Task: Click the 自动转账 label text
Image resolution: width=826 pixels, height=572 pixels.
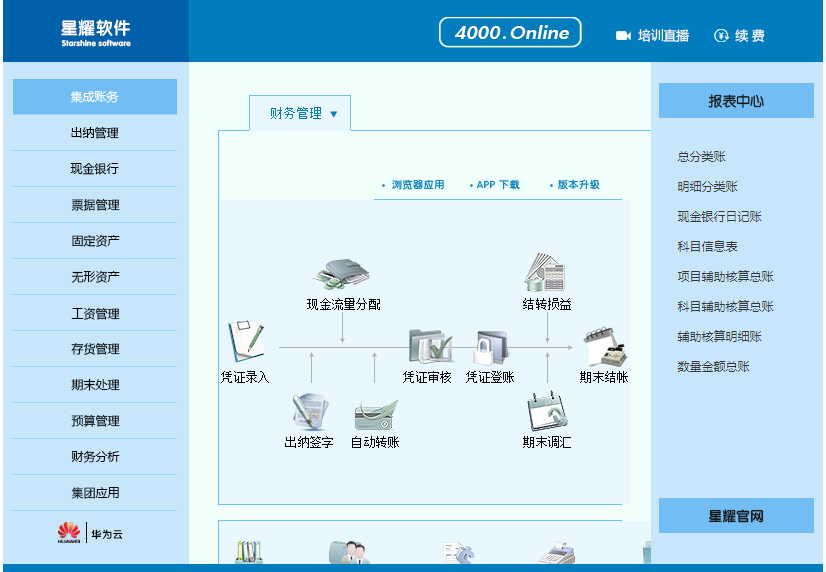Action: [375, 442]
